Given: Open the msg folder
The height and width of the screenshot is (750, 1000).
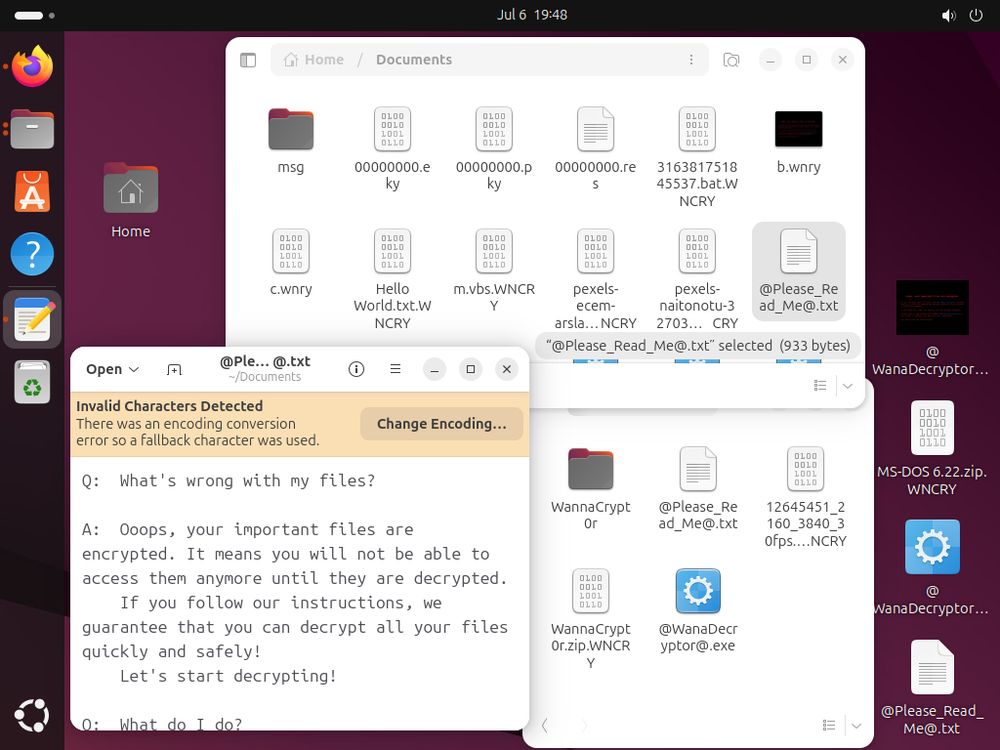Looking at the screenshot, I should (291, 141).
